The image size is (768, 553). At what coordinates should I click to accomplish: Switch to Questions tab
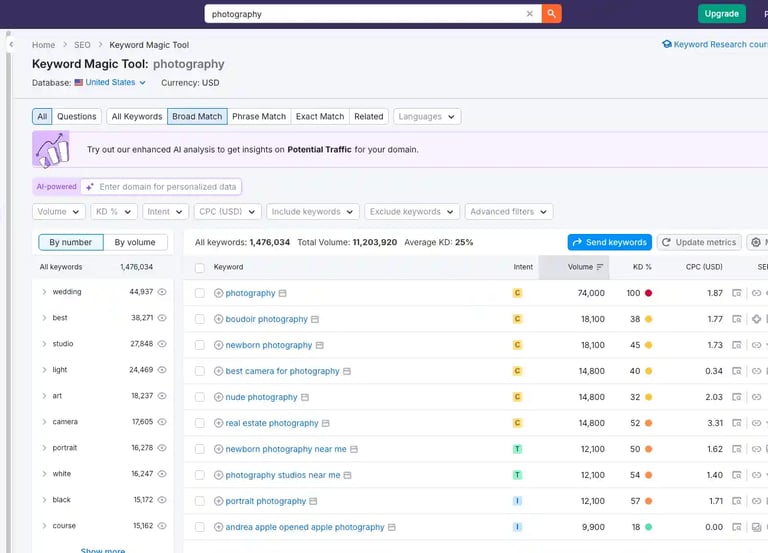tap(76, 117)
